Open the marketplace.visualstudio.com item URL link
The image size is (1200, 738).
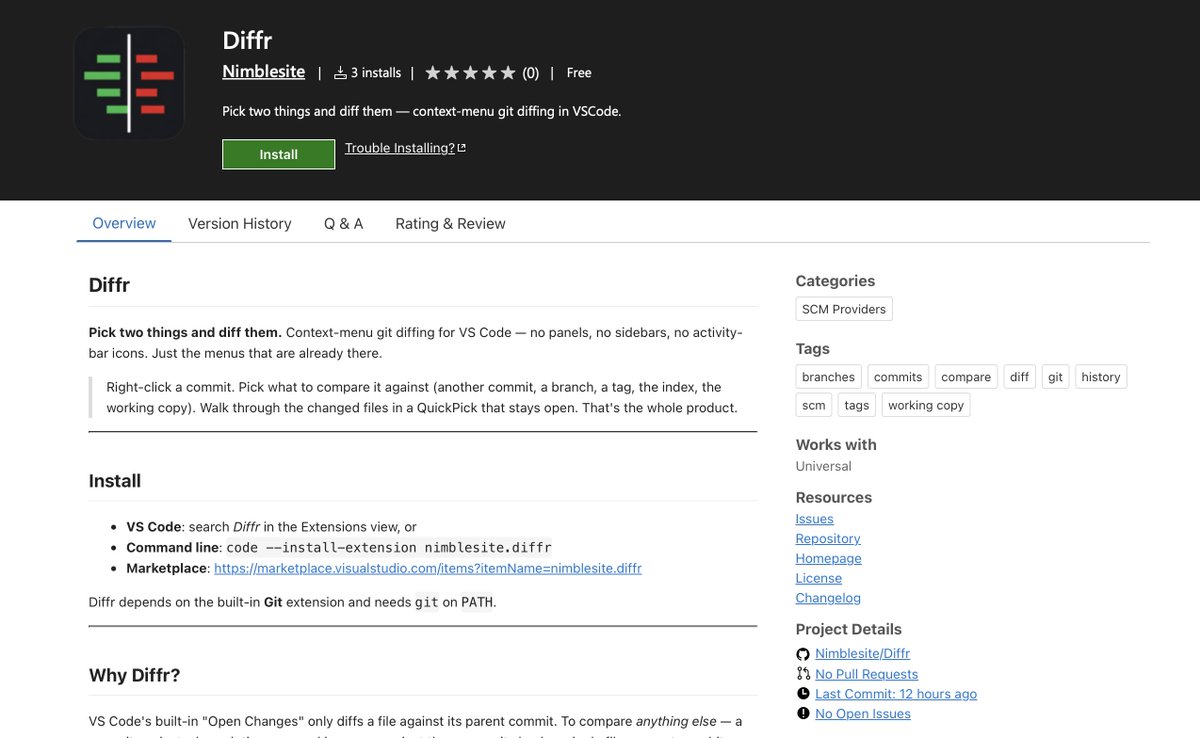click(x=428, y=568)
